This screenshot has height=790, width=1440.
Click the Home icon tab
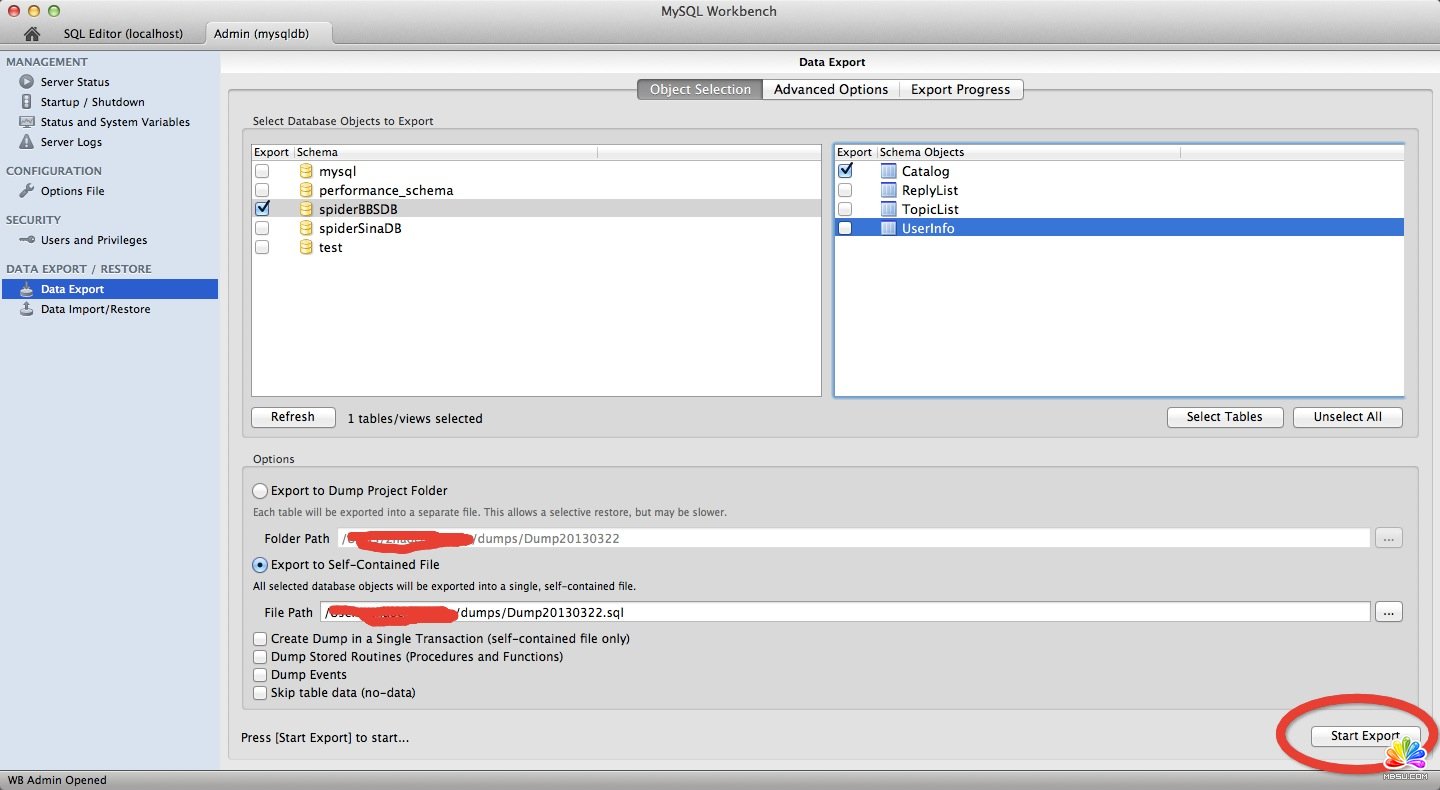(32, 34)
